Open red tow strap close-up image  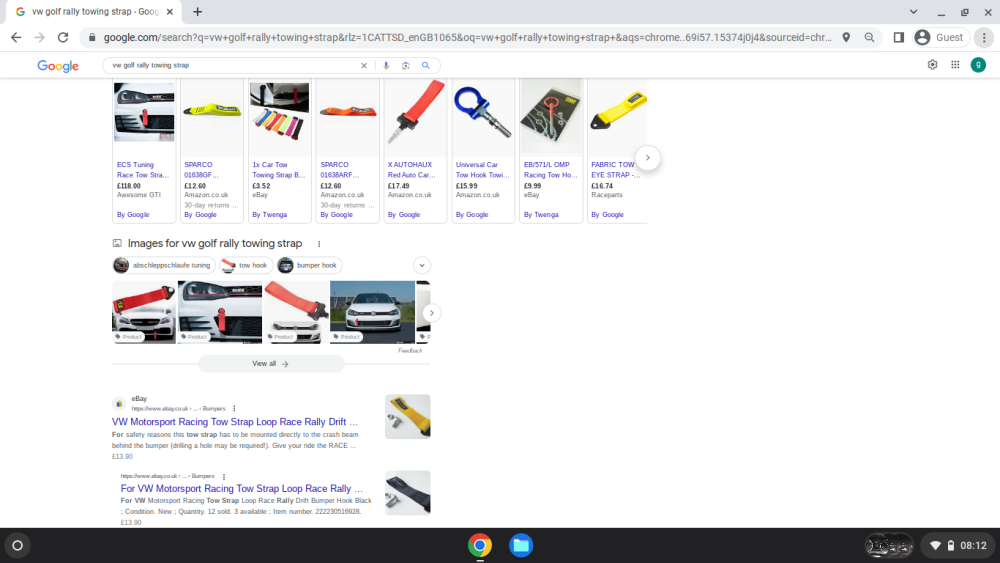click(296, 312)
